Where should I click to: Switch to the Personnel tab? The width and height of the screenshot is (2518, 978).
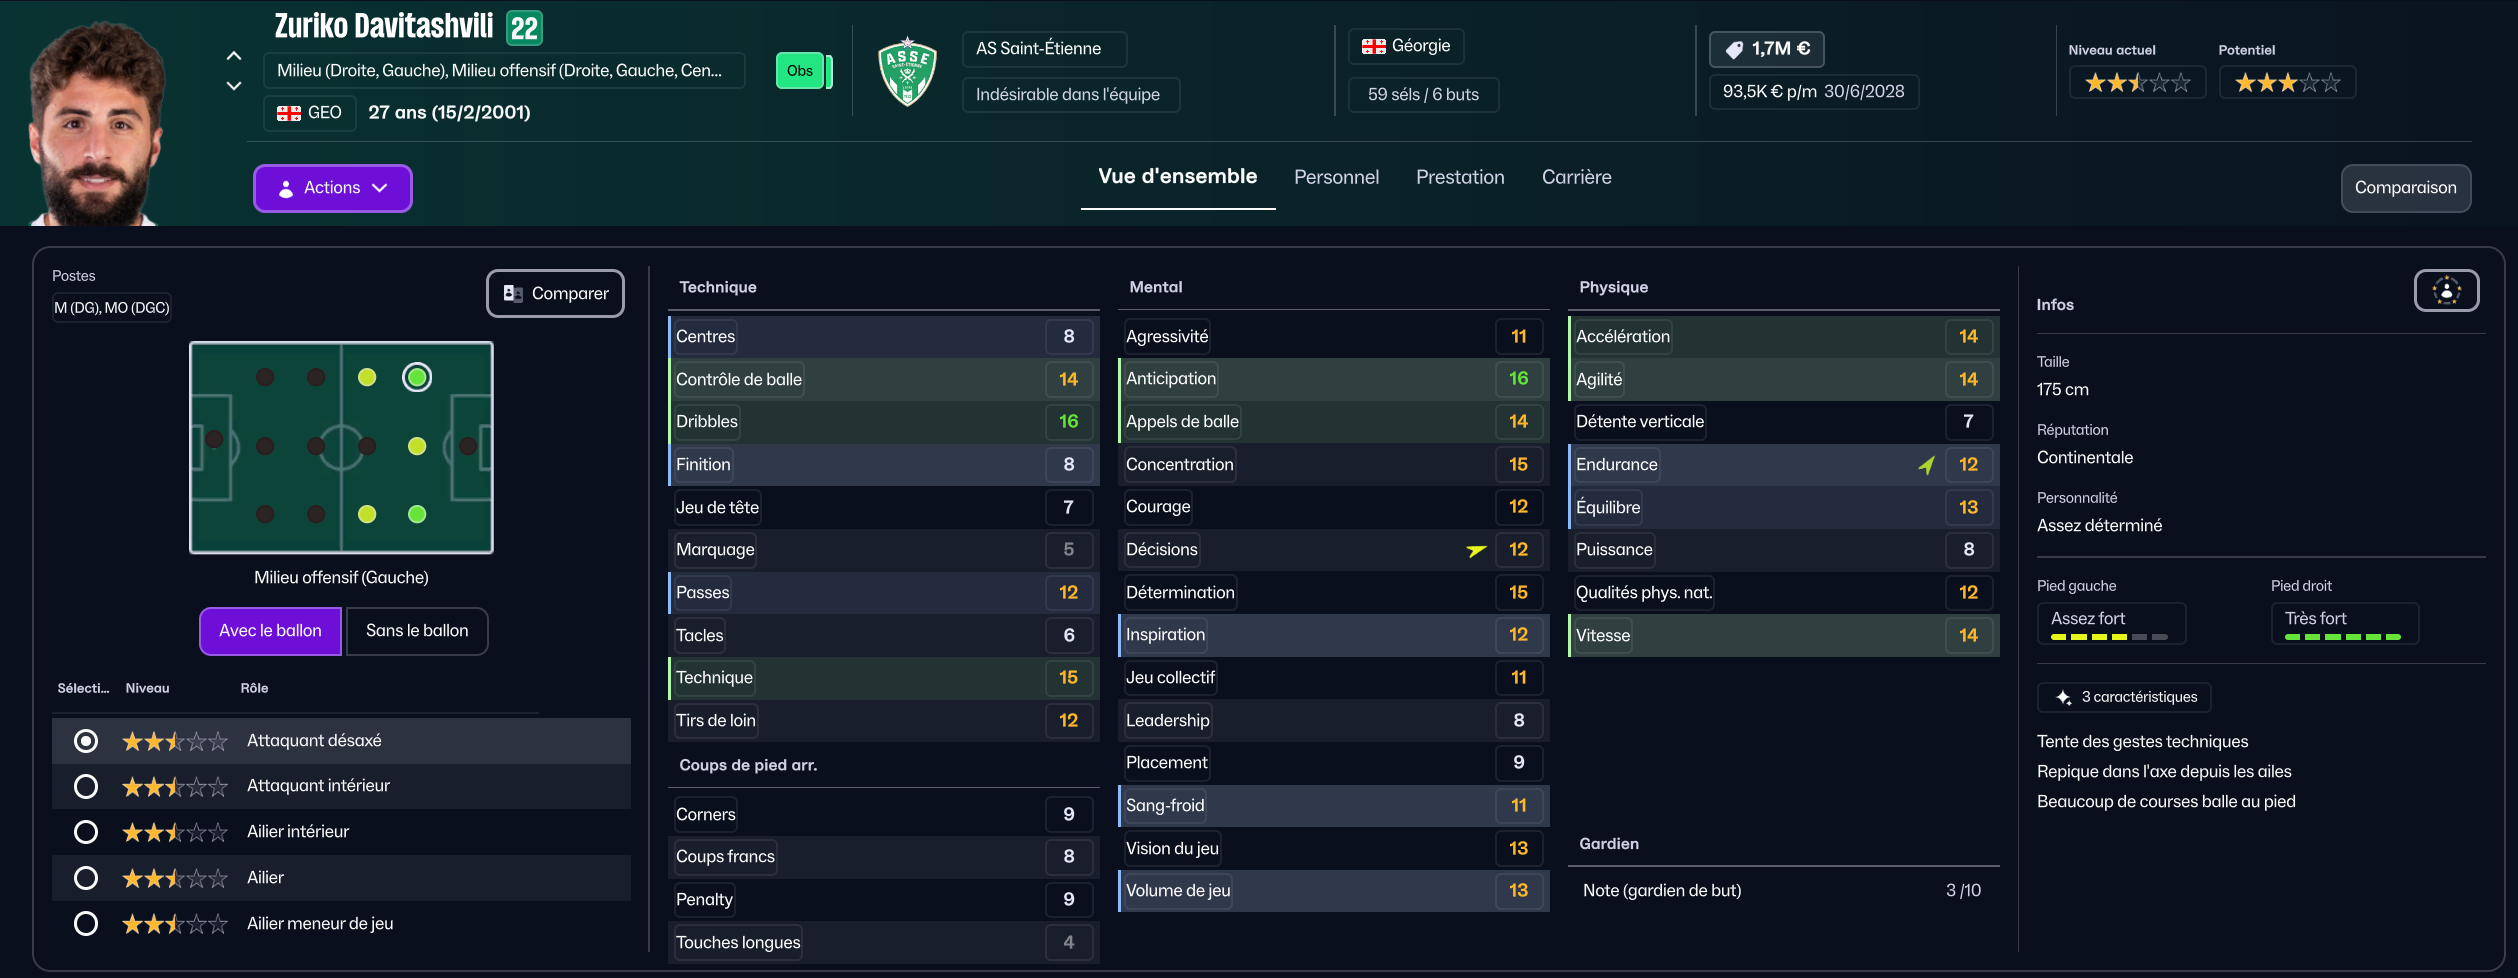pyautogui.click(x=1336, y=177)
